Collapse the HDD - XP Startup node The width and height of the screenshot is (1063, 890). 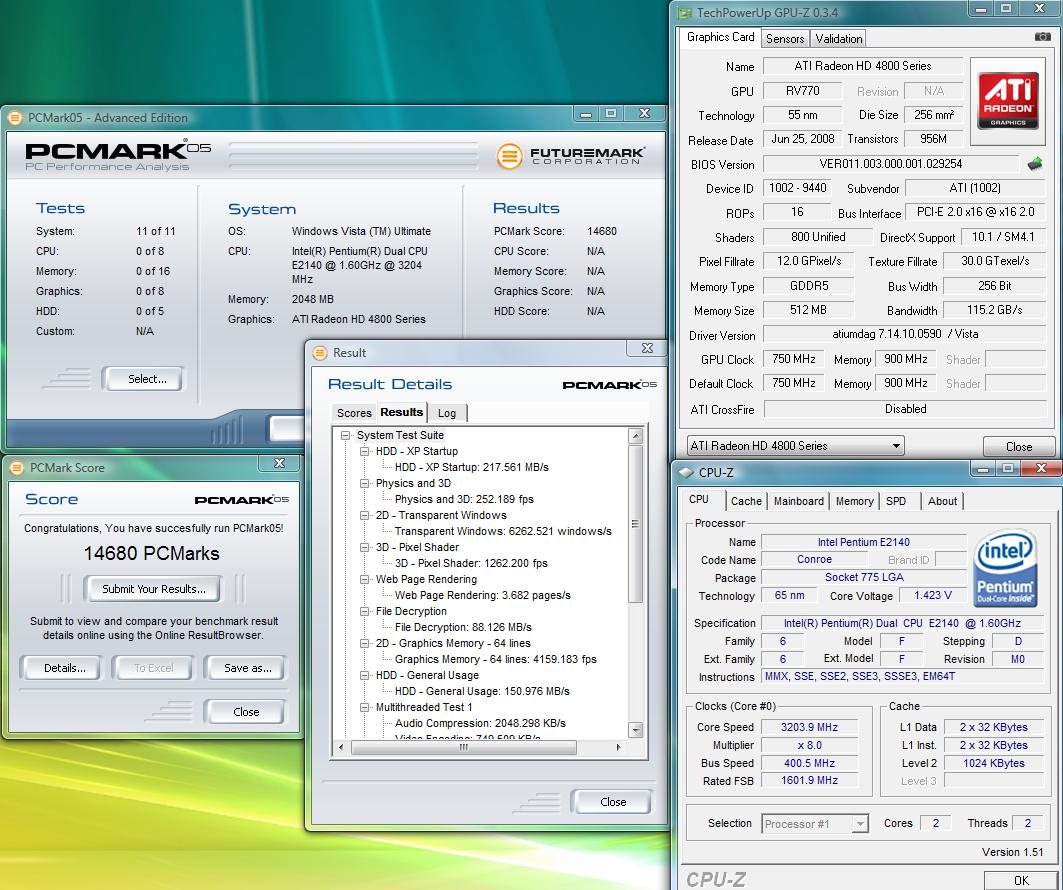pyautogui.click(x=365, y=451)
